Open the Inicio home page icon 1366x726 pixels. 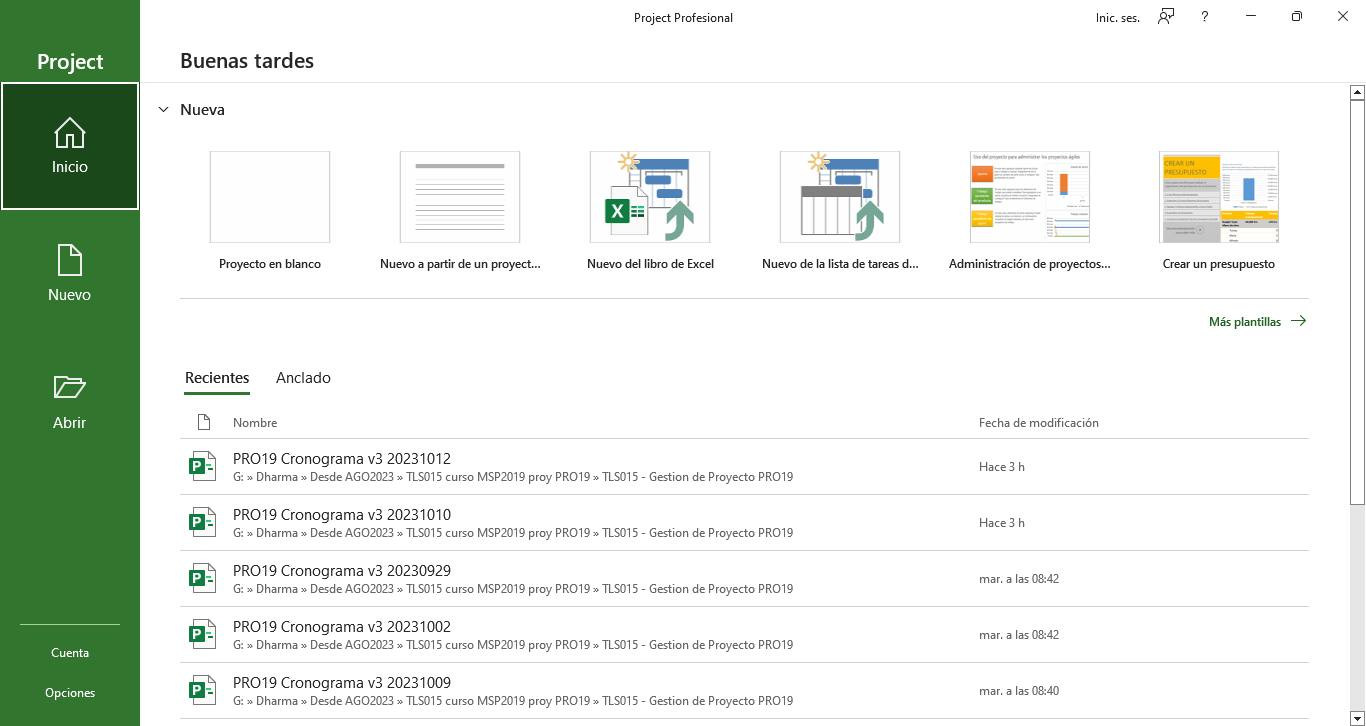click(x=70, y=132)
